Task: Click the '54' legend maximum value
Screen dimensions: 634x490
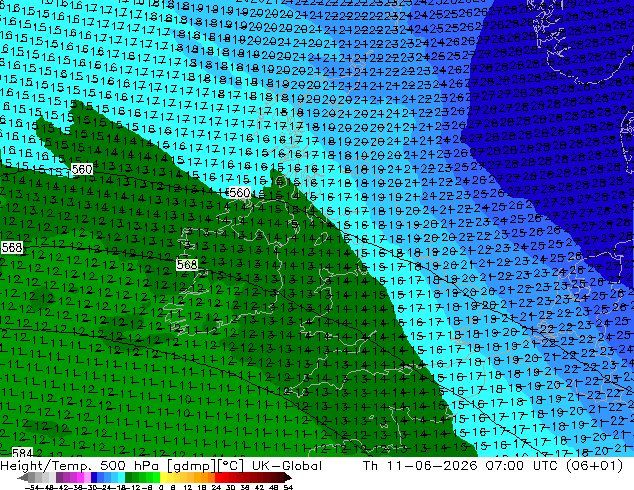Action: [288, 487]
